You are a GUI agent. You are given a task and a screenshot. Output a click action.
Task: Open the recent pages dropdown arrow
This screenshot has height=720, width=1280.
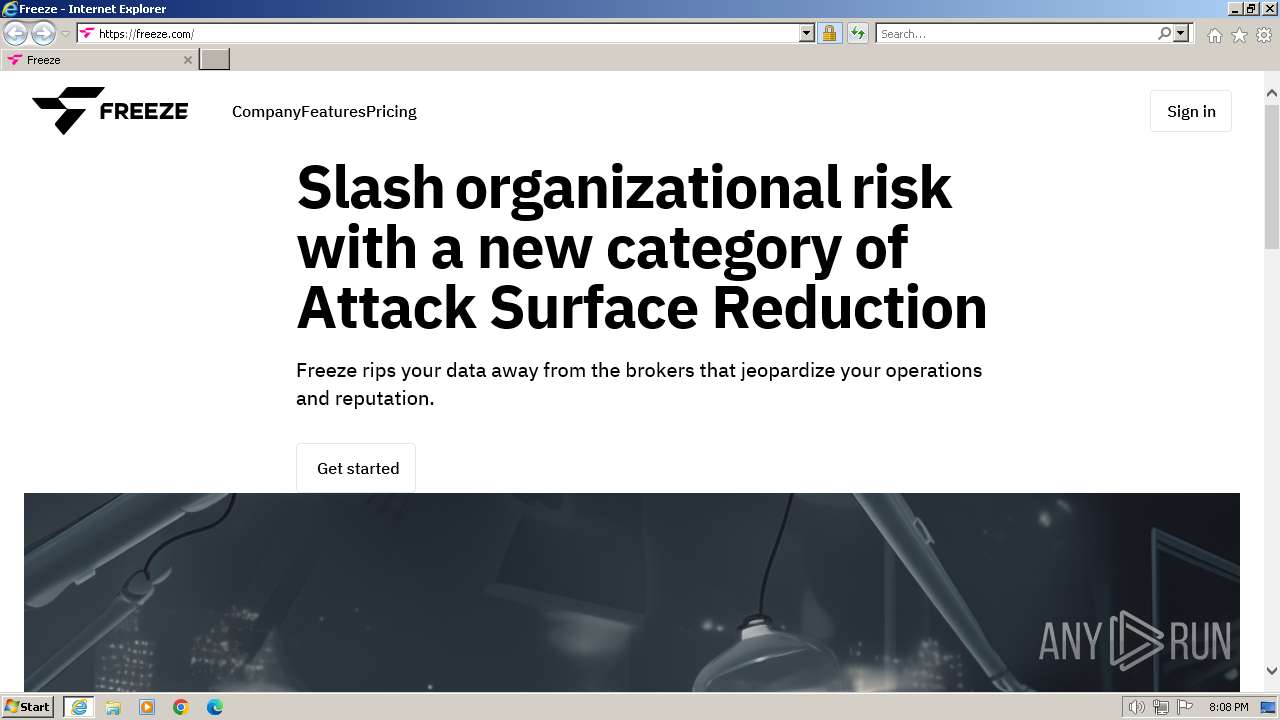point(65,34)
